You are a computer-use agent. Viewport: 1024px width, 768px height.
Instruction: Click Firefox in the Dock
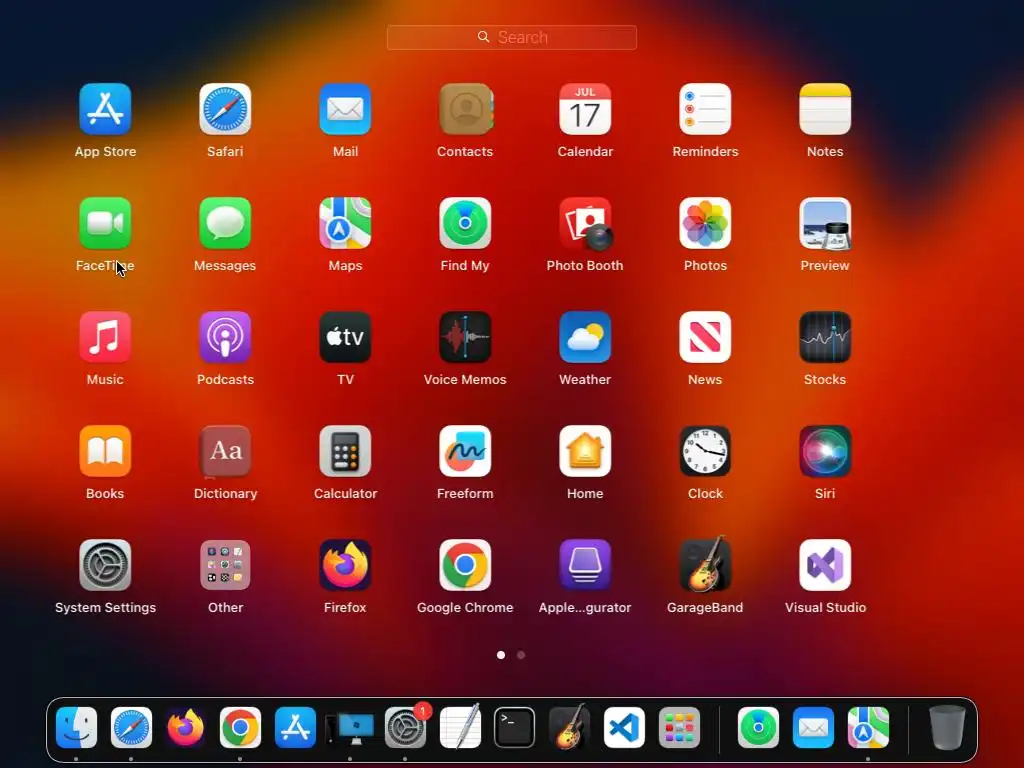click(185, 728)
